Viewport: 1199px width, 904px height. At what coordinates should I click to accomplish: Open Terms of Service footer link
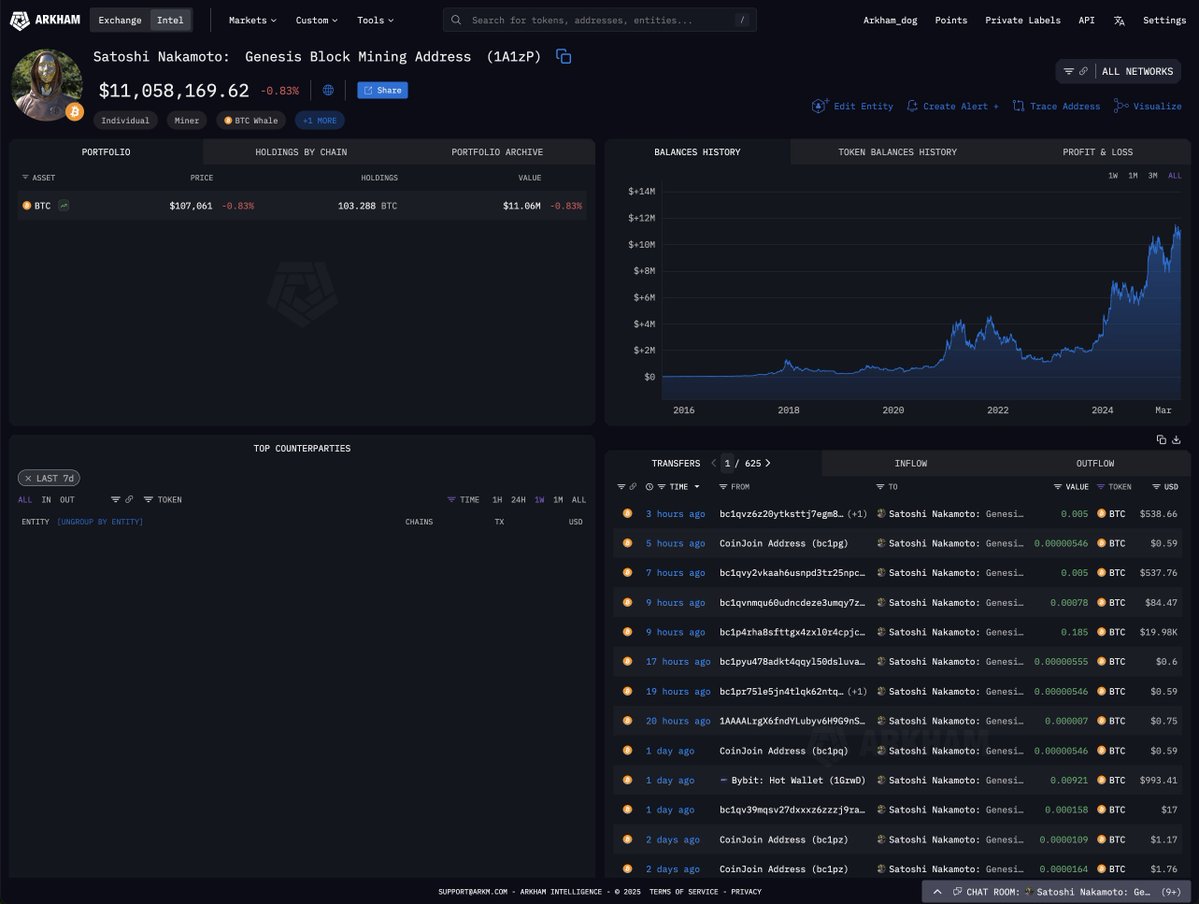(x=684, y=892)
